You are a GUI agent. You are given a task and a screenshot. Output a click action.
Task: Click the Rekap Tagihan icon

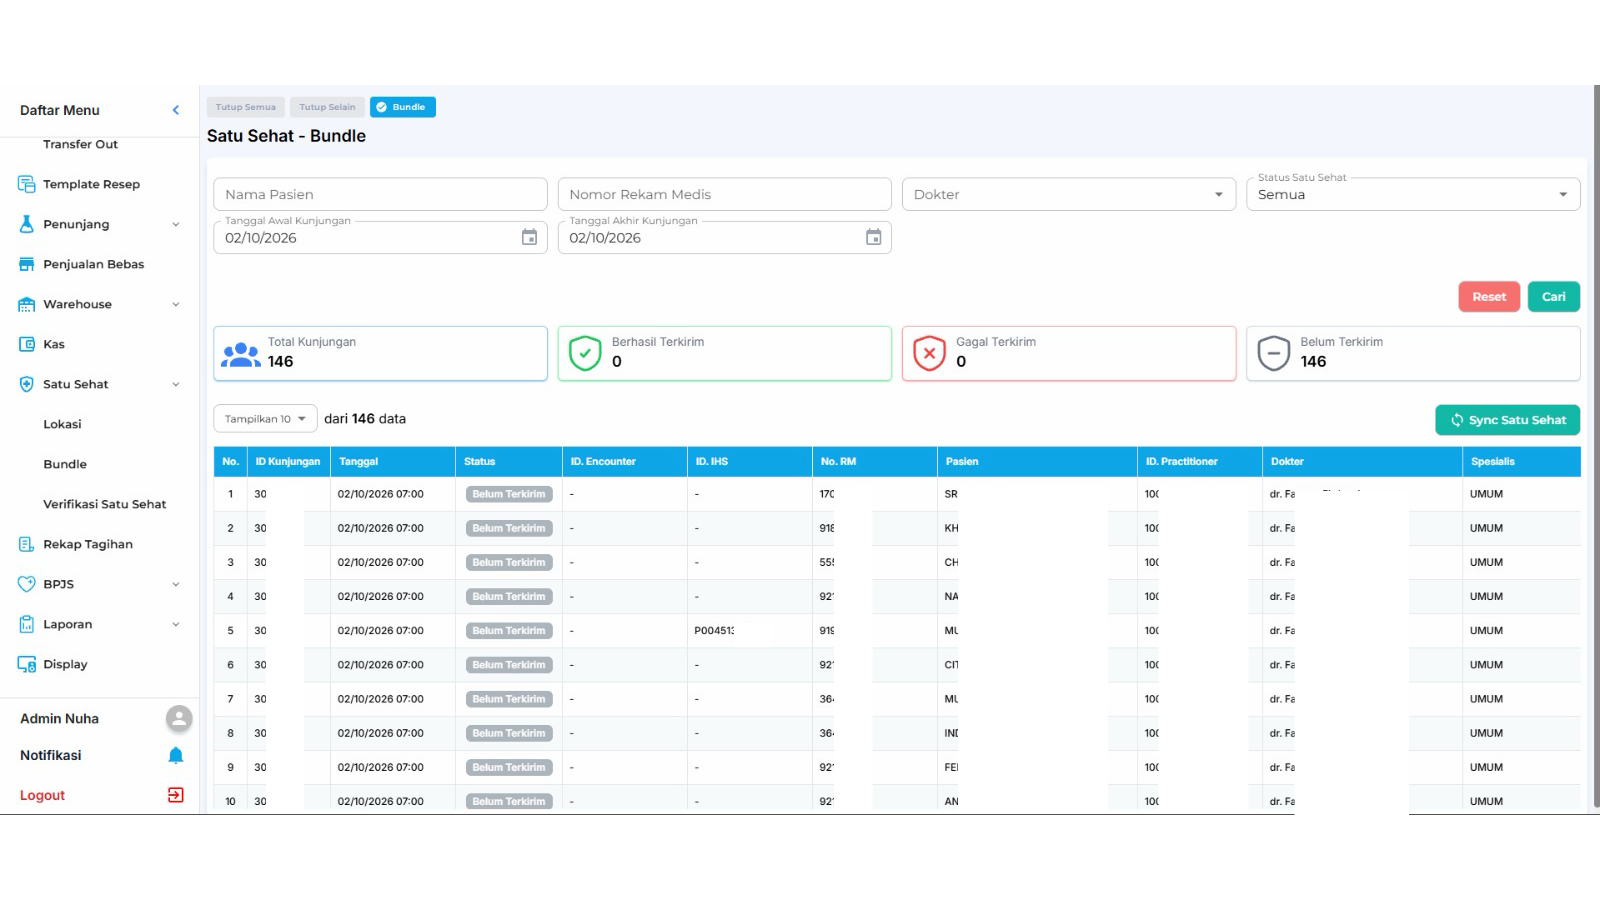(x=27, y=544)
